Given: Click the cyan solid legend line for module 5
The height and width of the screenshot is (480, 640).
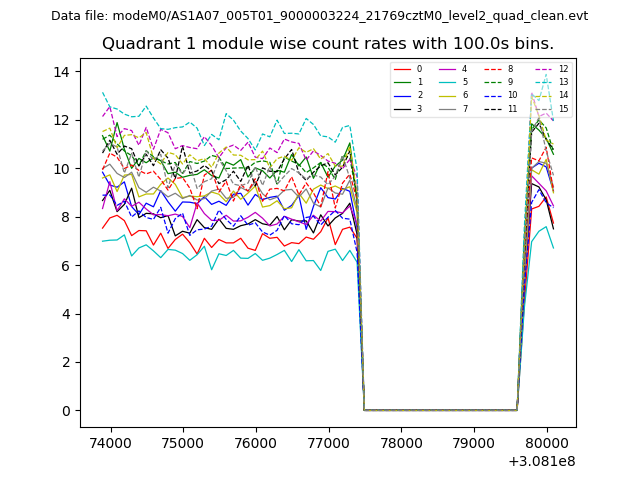Looking at the screenshot, I should pyautogui.click(x=447, y=82).
